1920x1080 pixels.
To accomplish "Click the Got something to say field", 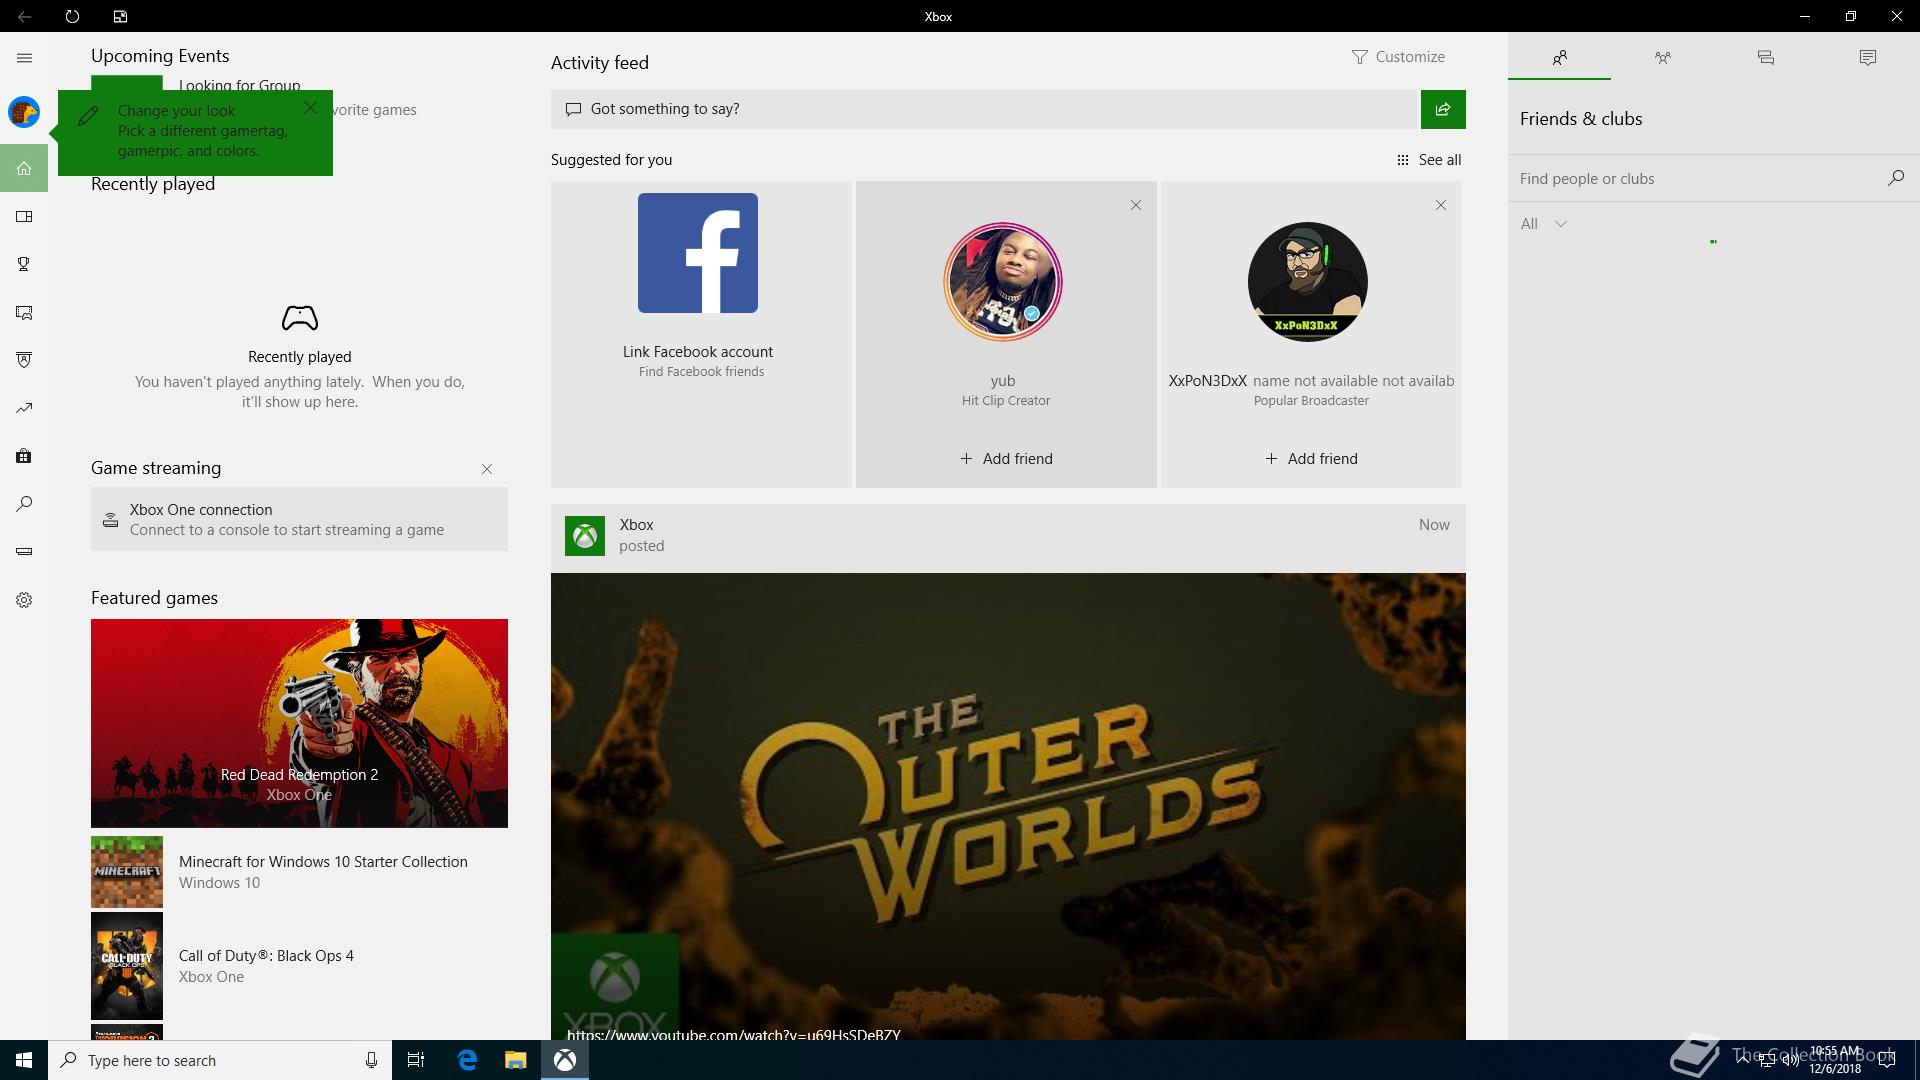I will 985,109.
